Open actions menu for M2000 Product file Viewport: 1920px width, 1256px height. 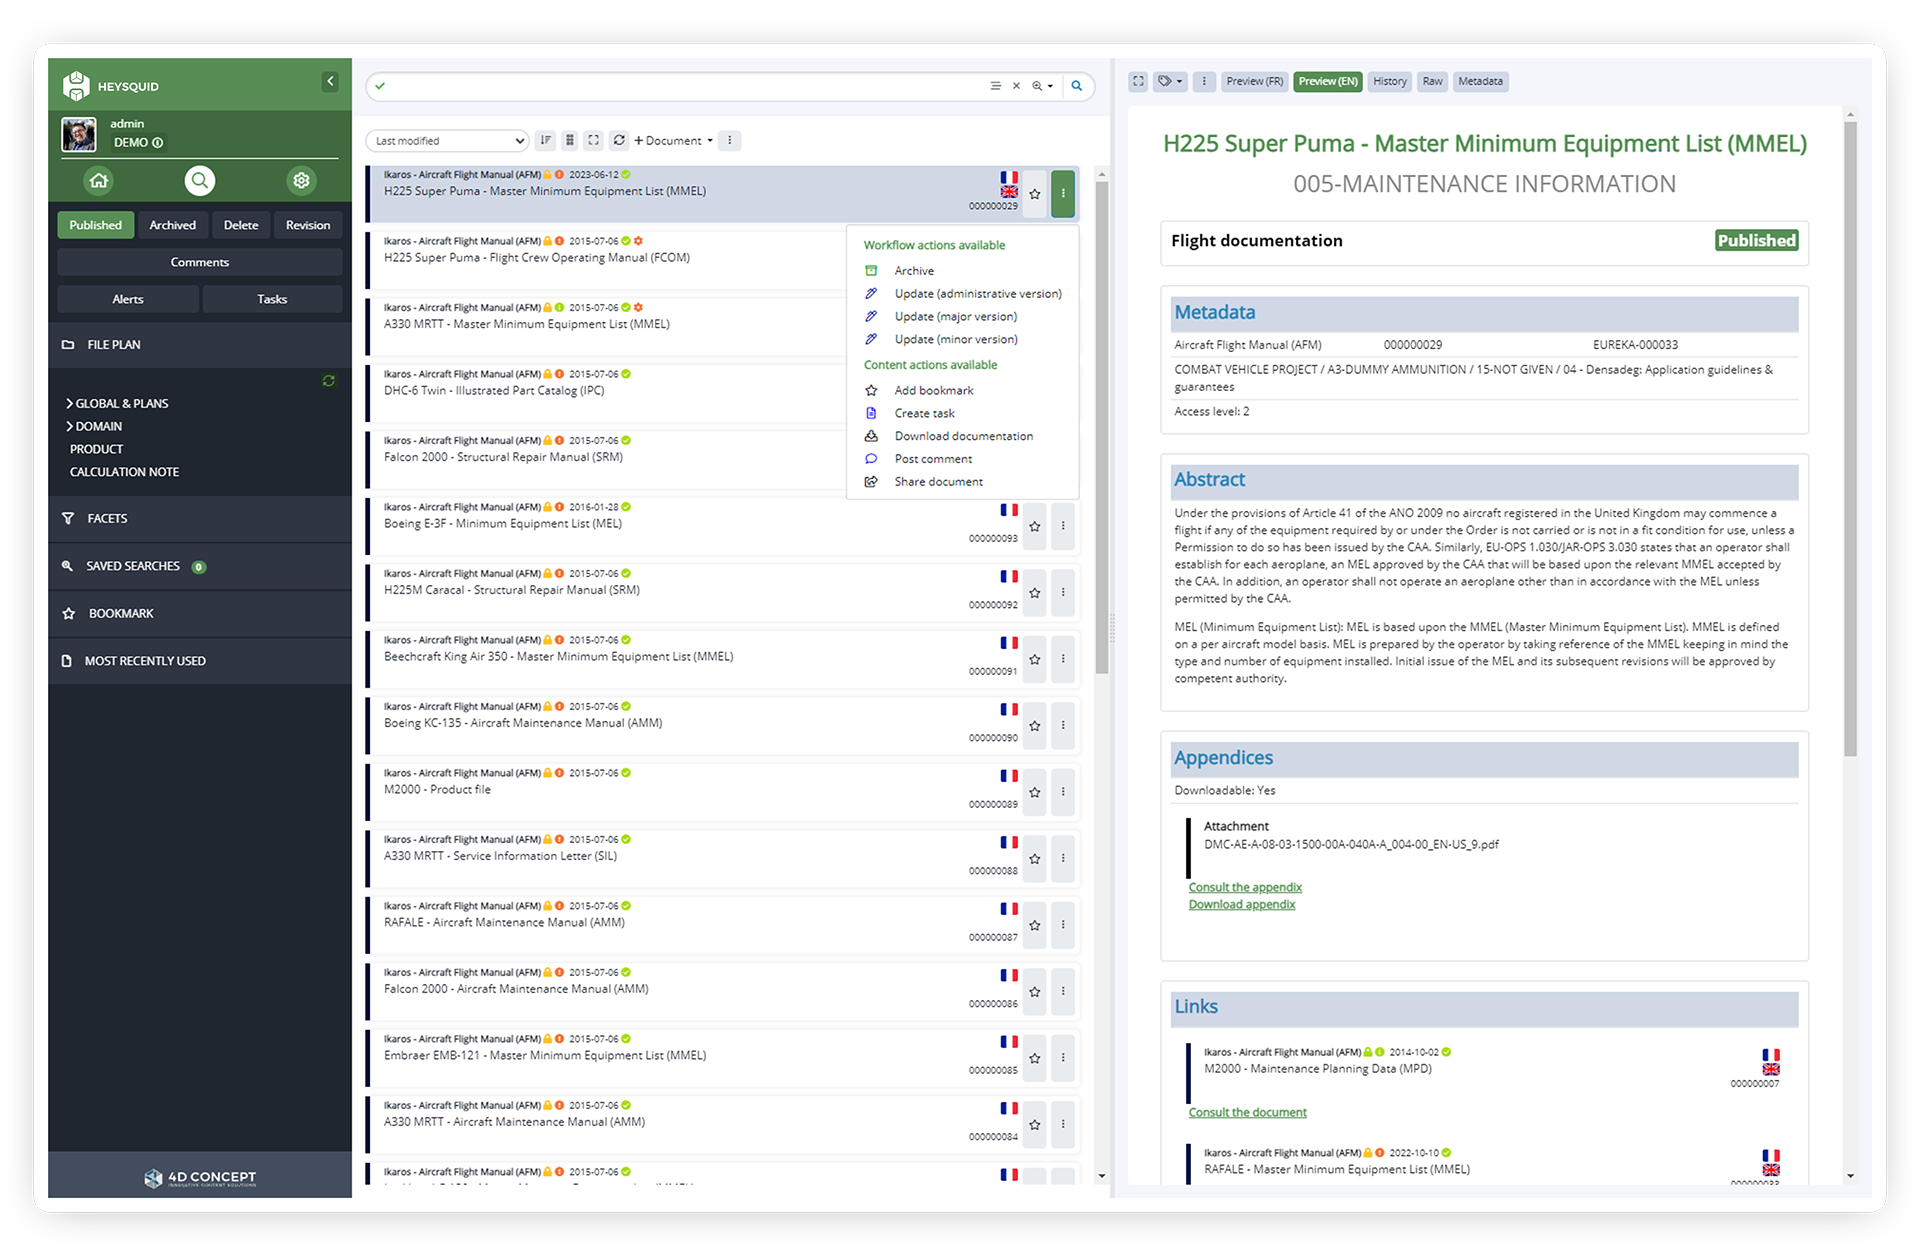coord(1063,793)
